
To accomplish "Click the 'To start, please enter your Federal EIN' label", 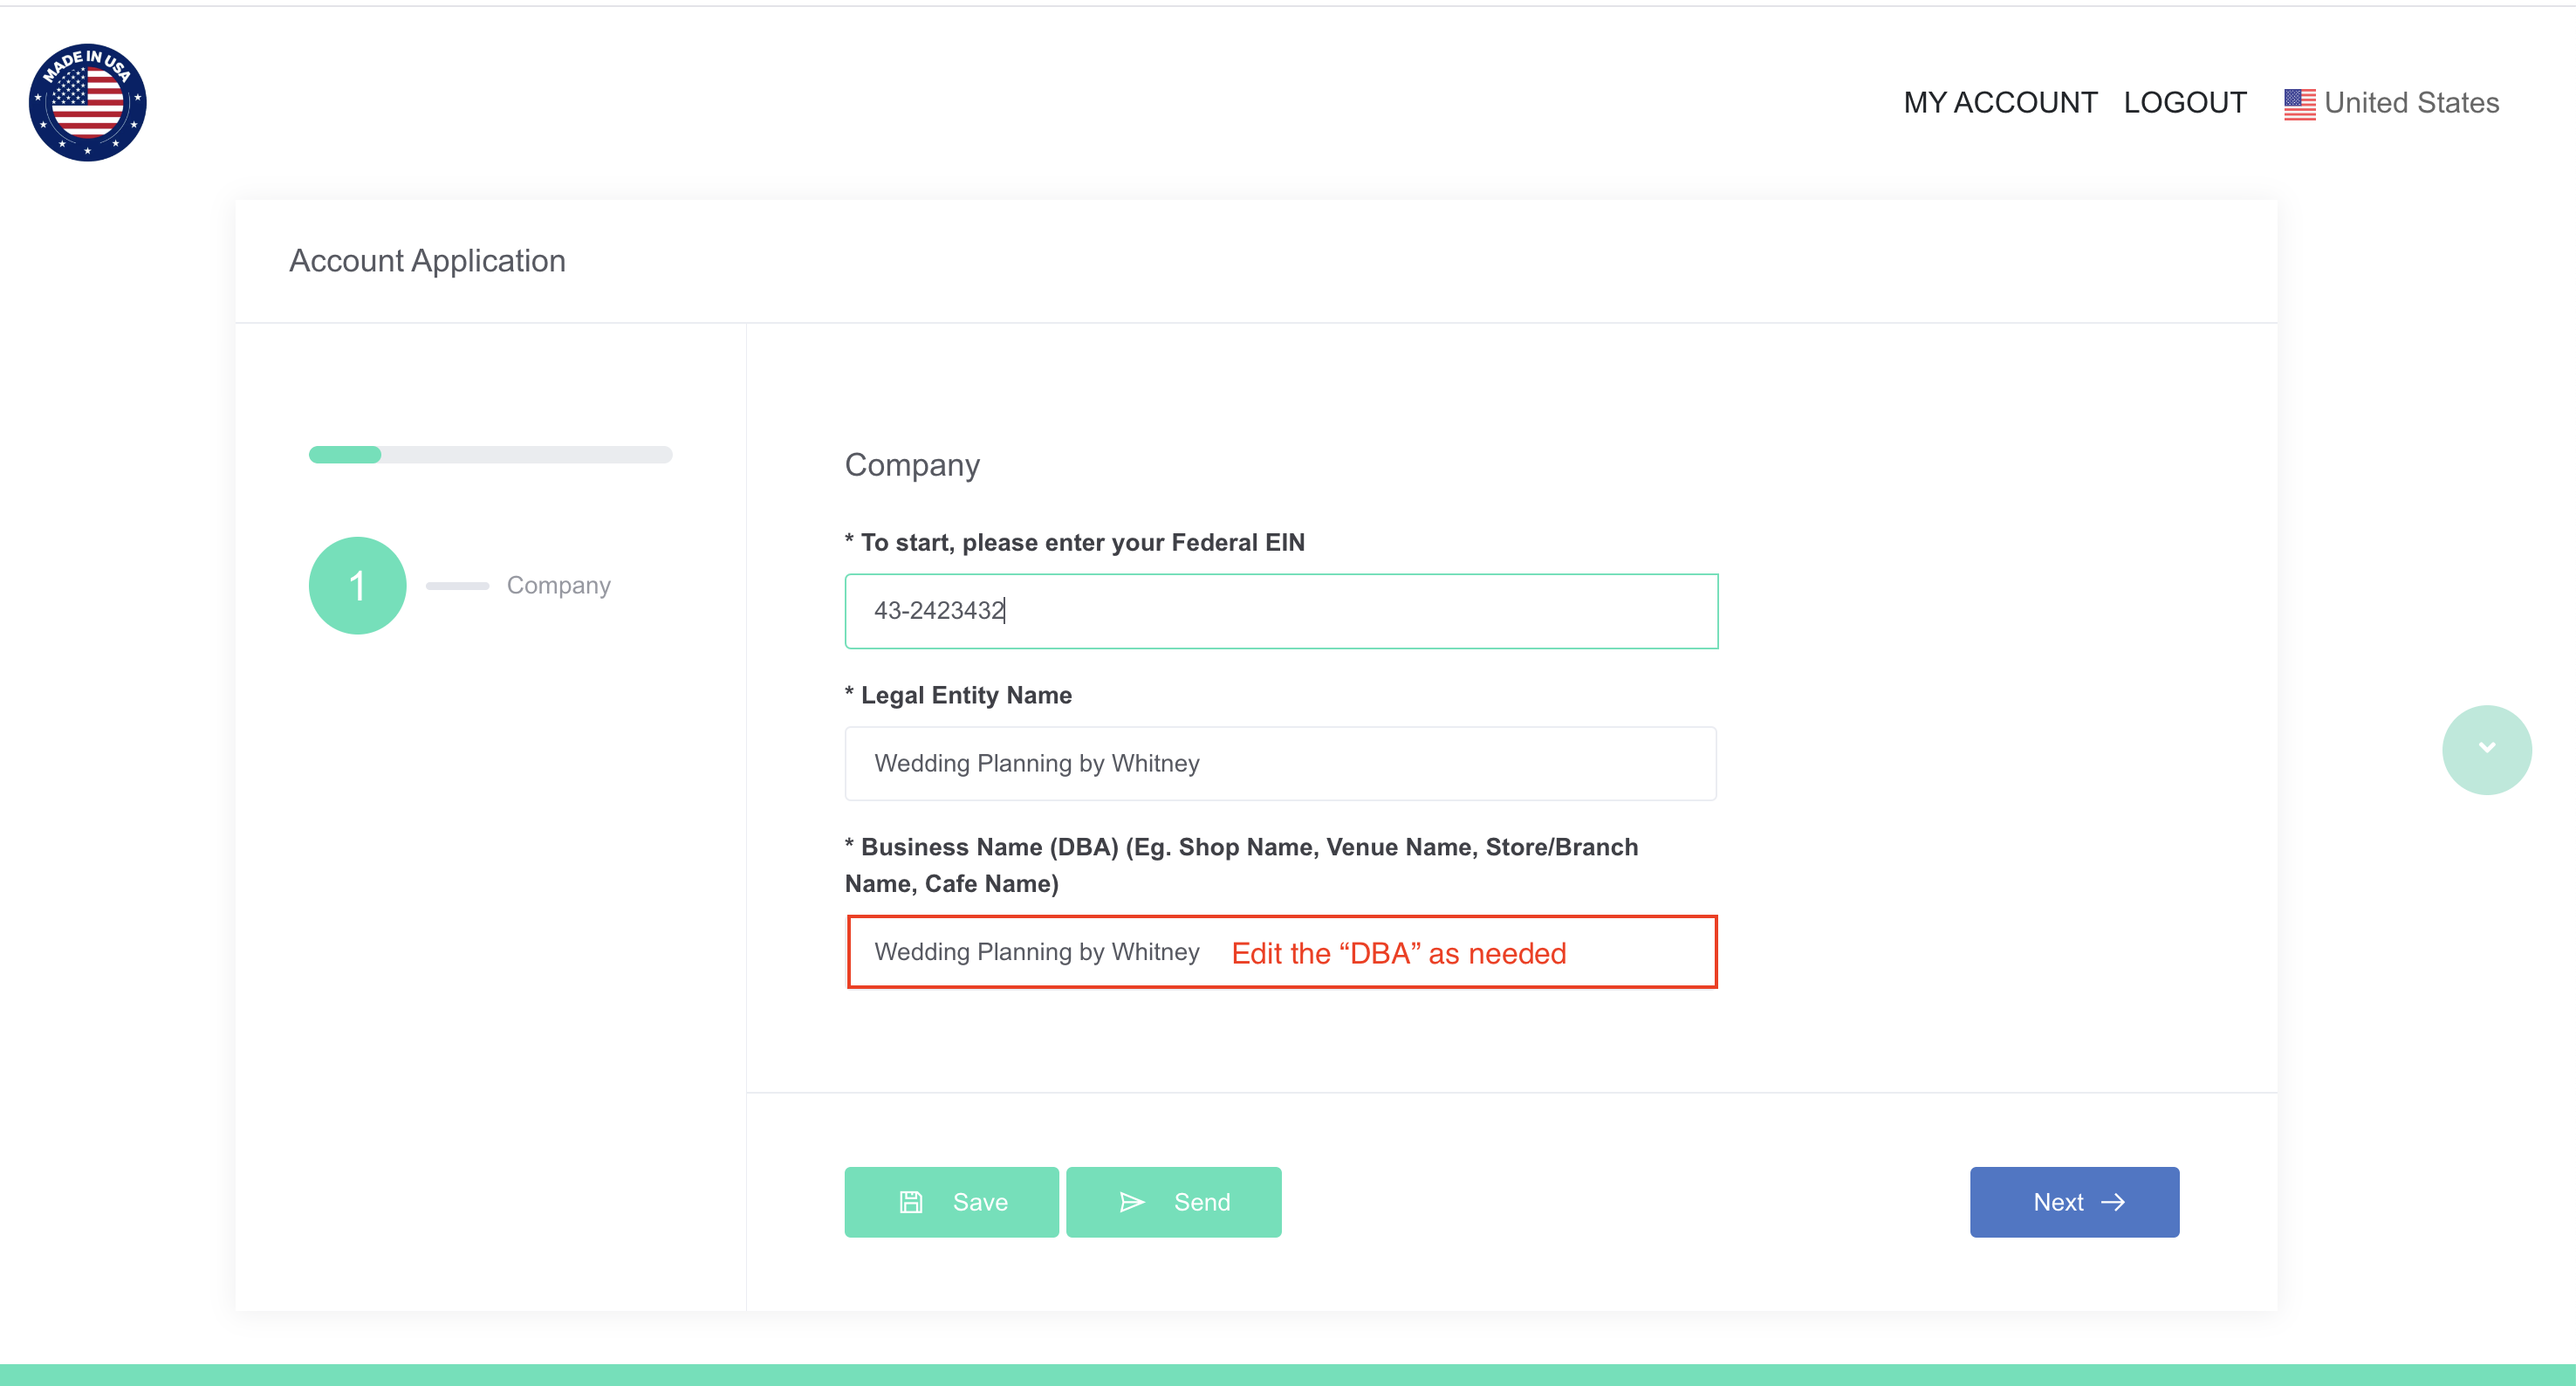I will [x=1075, y=543].
